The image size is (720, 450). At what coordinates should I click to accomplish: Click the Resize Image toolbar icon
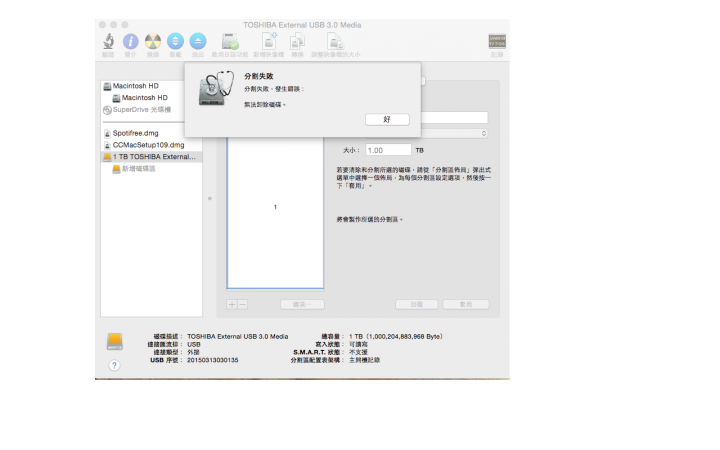335,41
